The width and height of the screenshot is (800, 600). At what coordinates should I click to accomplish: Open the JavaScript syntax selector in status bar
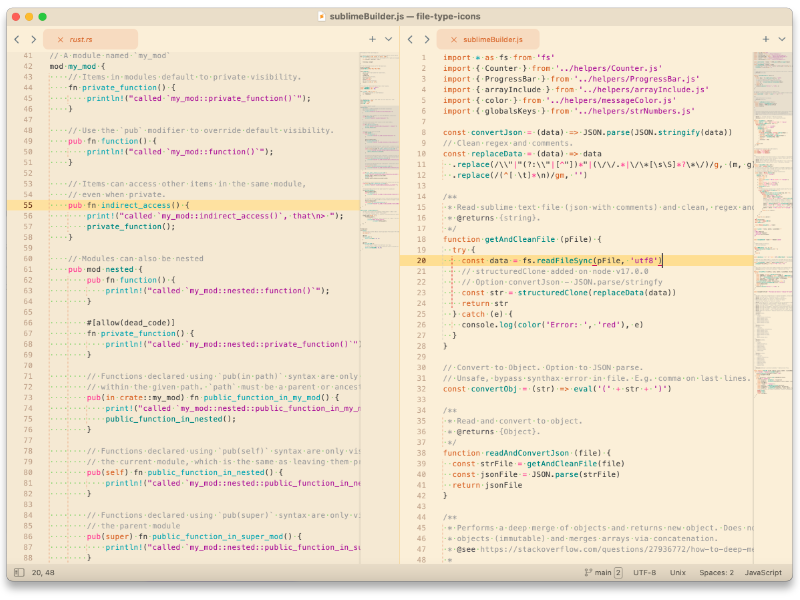pos(763,572)
